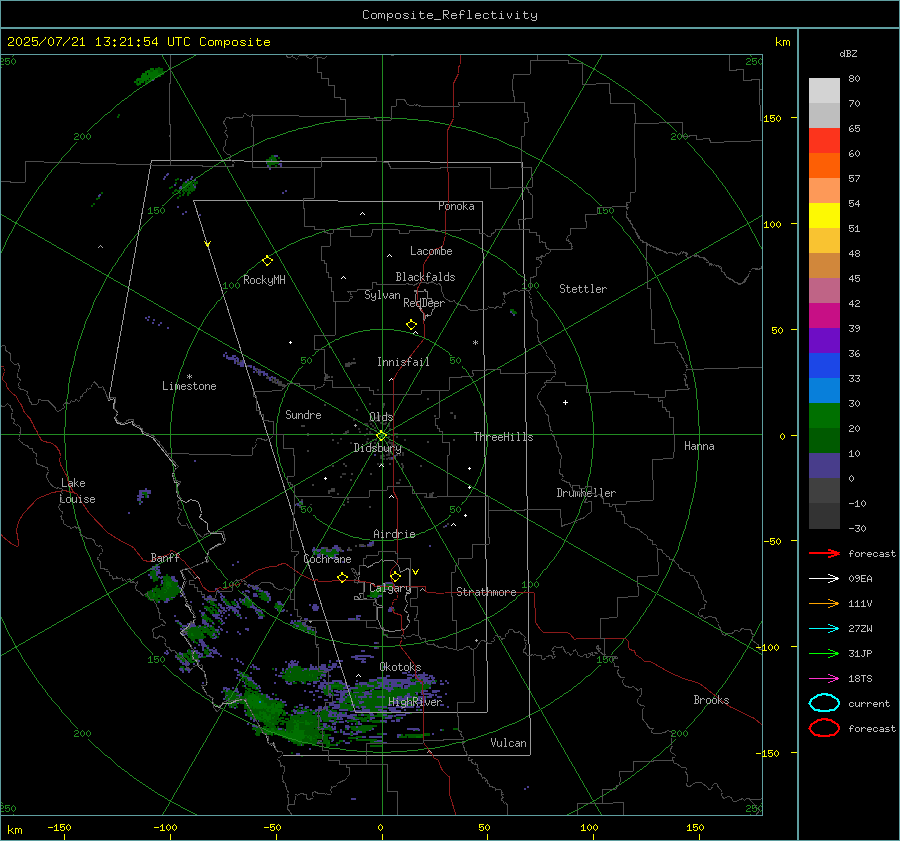Click yellow radar-center diamond above Didsbury
900x841 pixels.
[x=381, y=436]
